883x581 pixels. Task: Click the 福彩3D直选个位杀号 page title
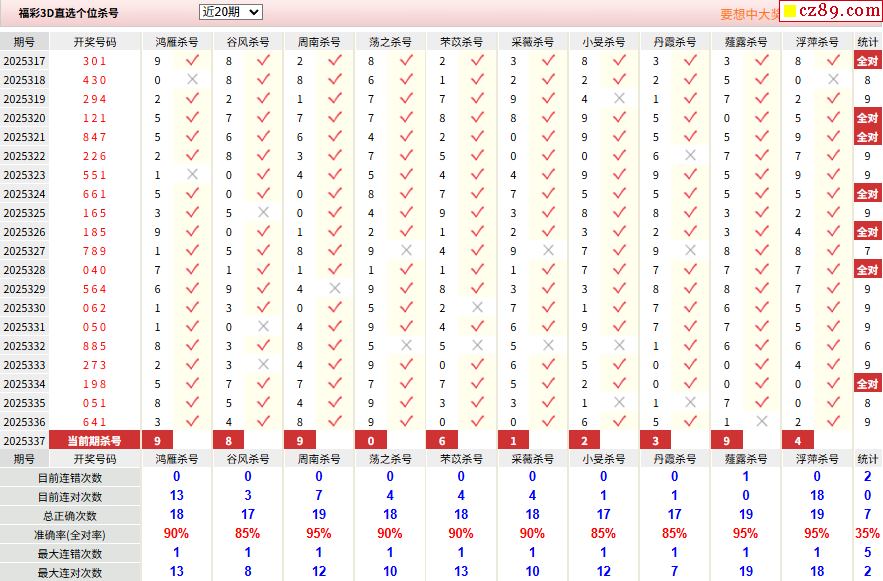tap(68, 13)
